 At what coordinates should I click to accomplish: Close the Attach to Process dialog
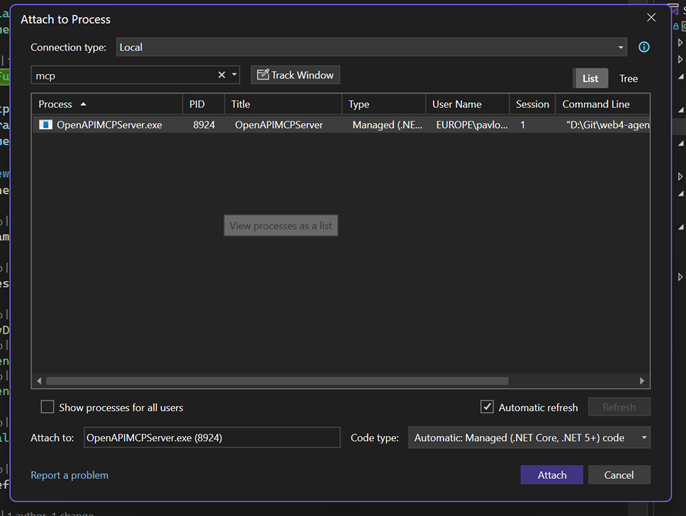coord(651,18)
